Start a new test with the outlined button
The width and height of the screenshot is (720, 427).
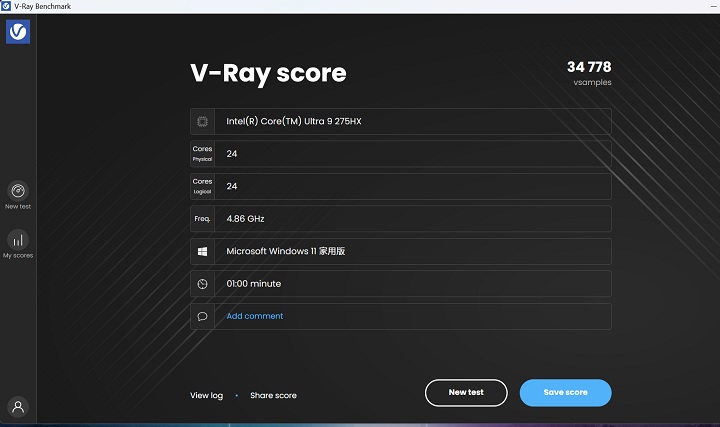[x=466, y=393]
